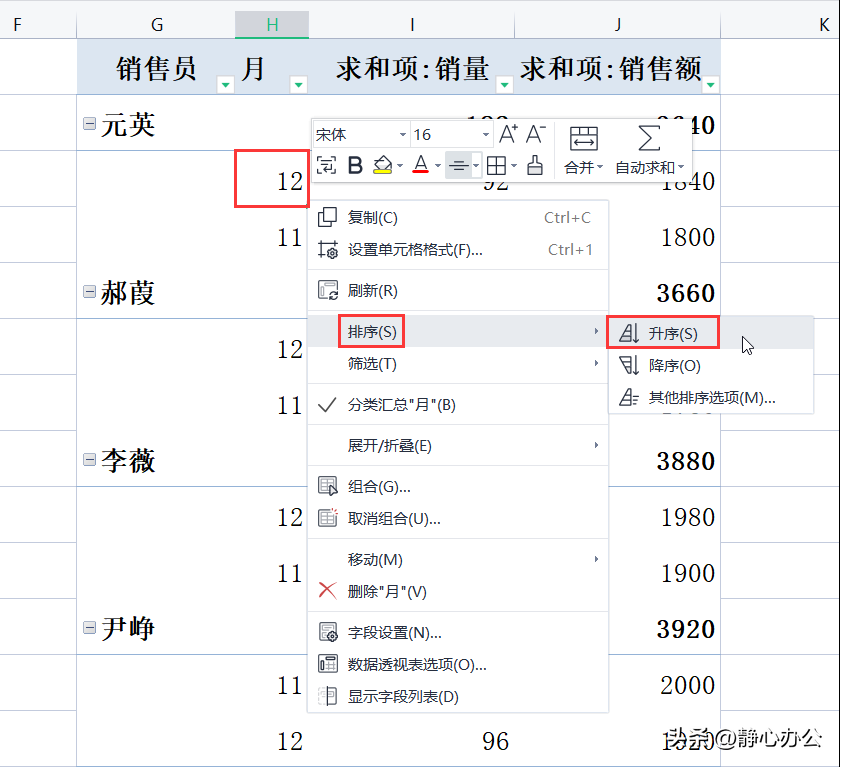Choose 显示字段列表(D) menu entry
Image resolution: width=841 pixels, height=767 pixels.
[x=458, y=697]
